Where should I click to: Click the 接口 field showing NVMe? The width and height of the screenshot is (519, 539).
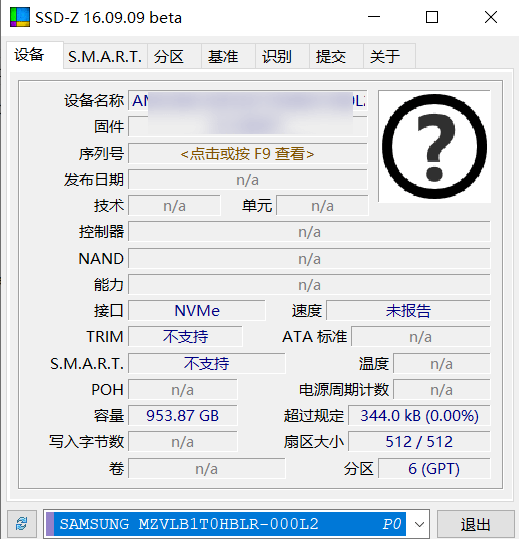[197, 311]
